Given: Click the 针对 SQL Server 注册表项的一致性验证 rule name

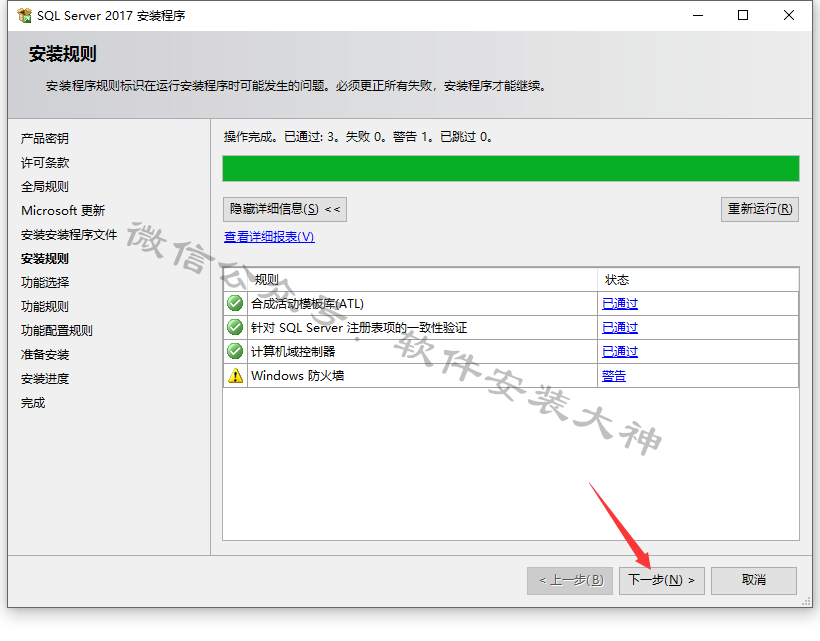Looking at the screenshot, I should click(x=359, y=328).
